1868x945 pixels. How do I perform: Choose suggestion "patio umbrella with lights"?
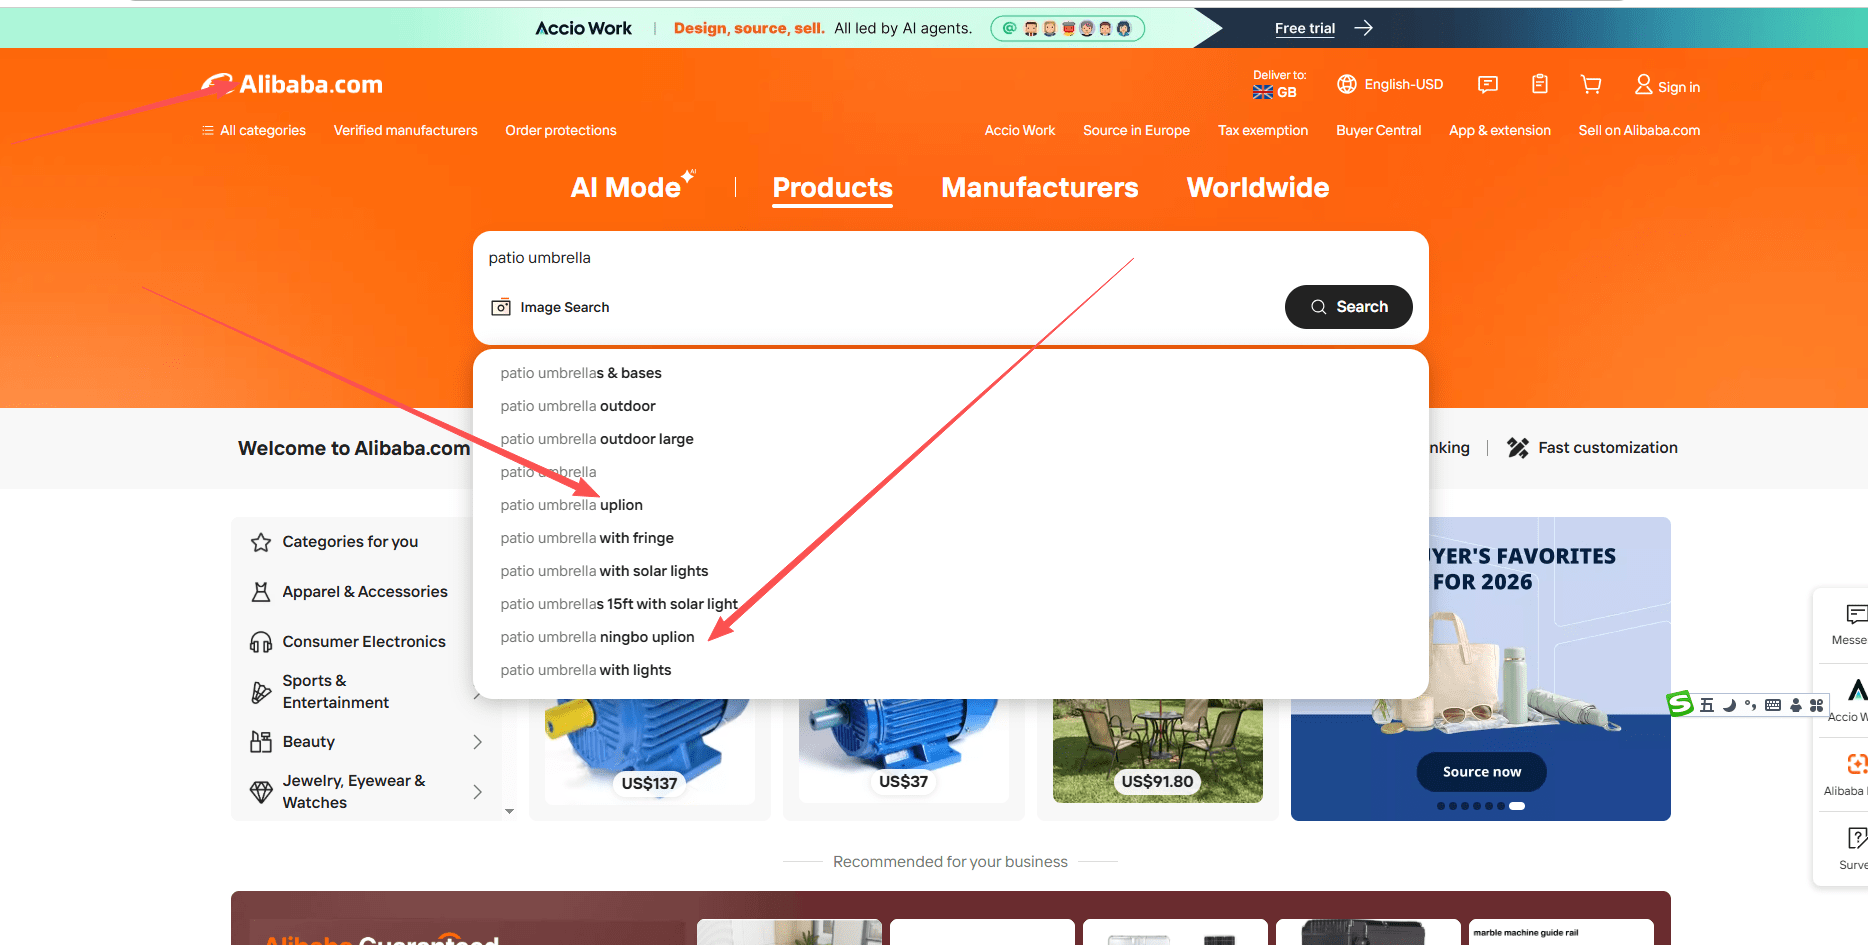pos(950,670)
